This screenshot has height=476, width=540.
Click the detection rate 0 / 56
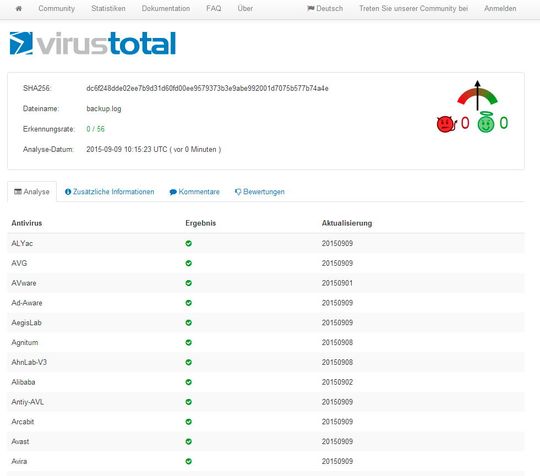tap(95, 129)
